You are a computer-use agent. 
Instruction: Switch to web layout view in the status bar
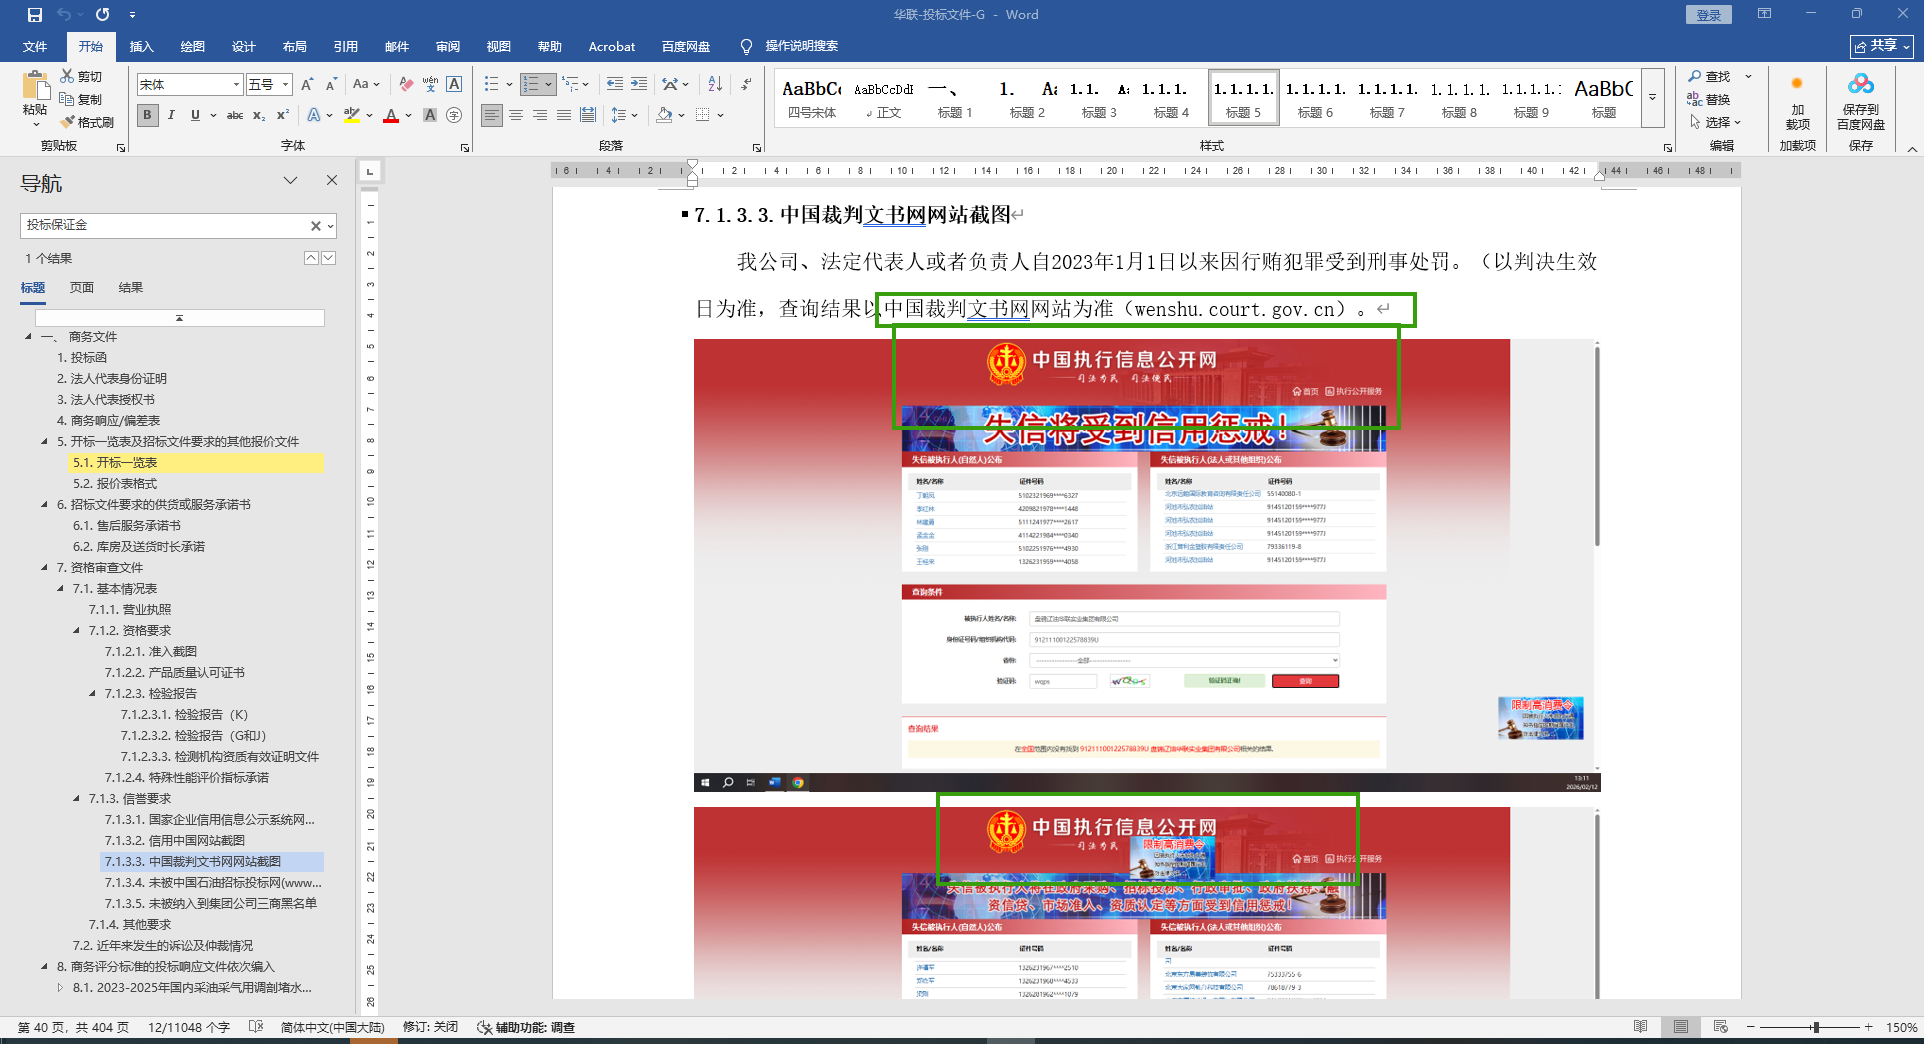point(1720,1027)
